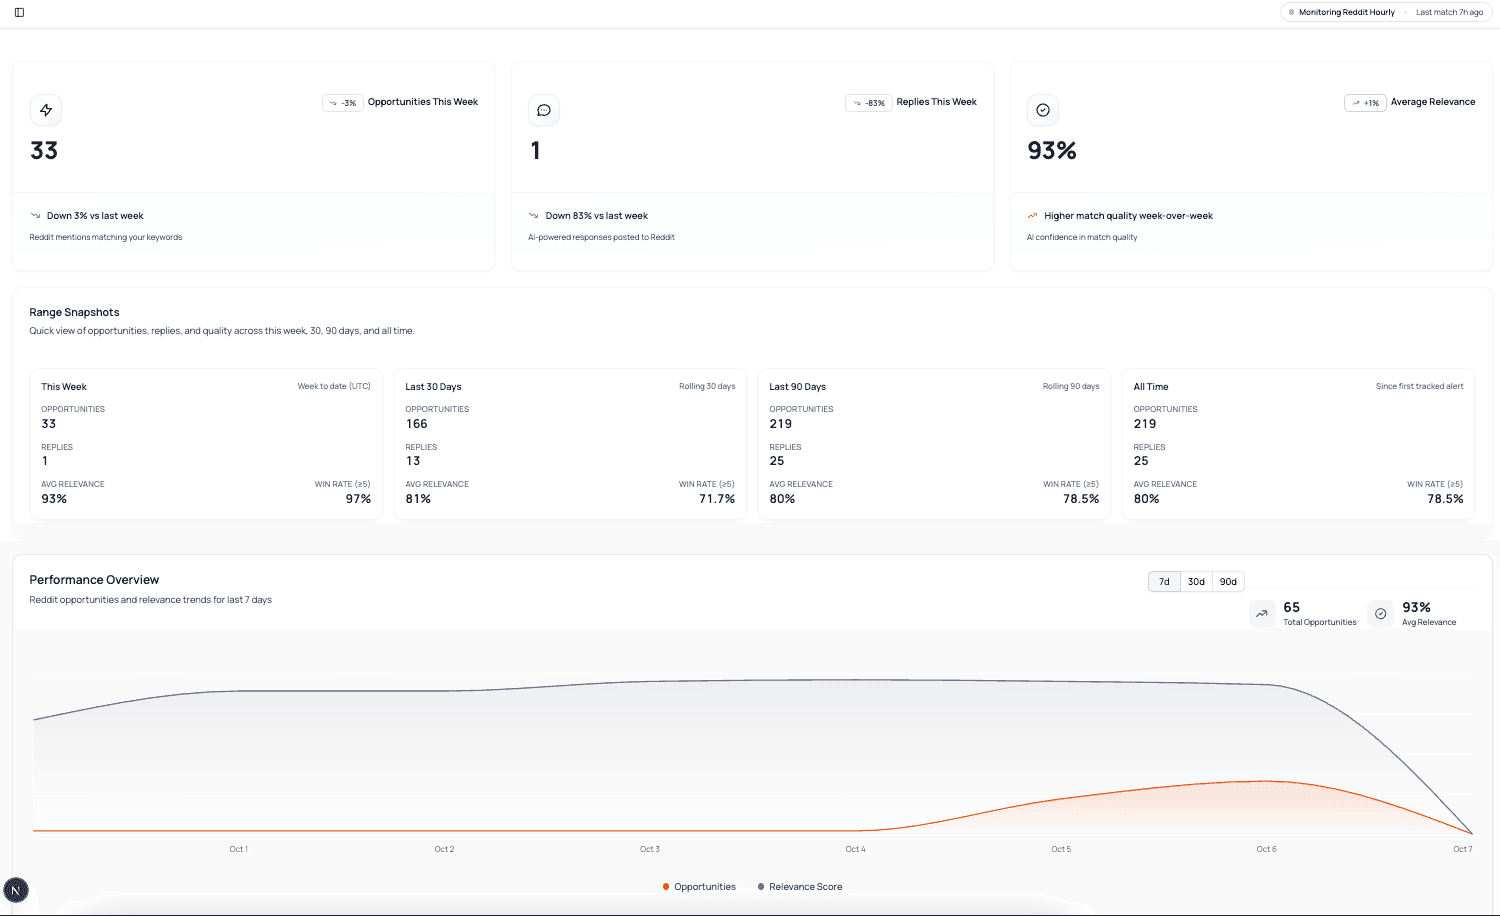1500x916 pixels.
Task: Click the -3% change badge on Opportunities This Week
Action: pyautogui.click(x=342, y=102)
